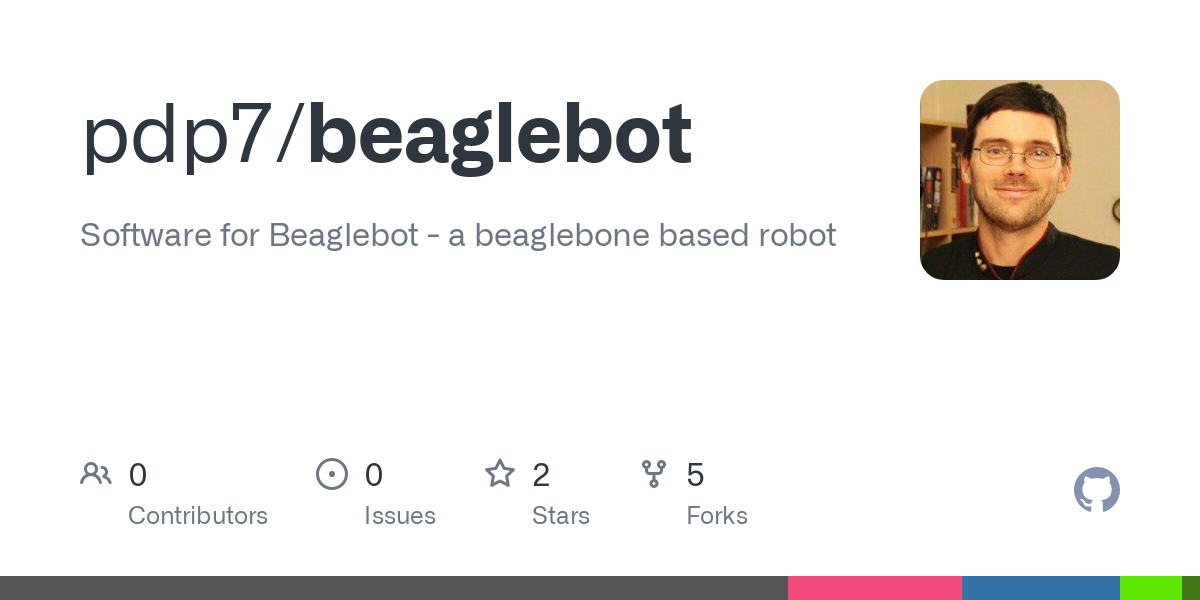Open the GitHub Octocat logo
This screenshot has height=600, width=1200.
pyautogui.click(x=1096, y=490)
